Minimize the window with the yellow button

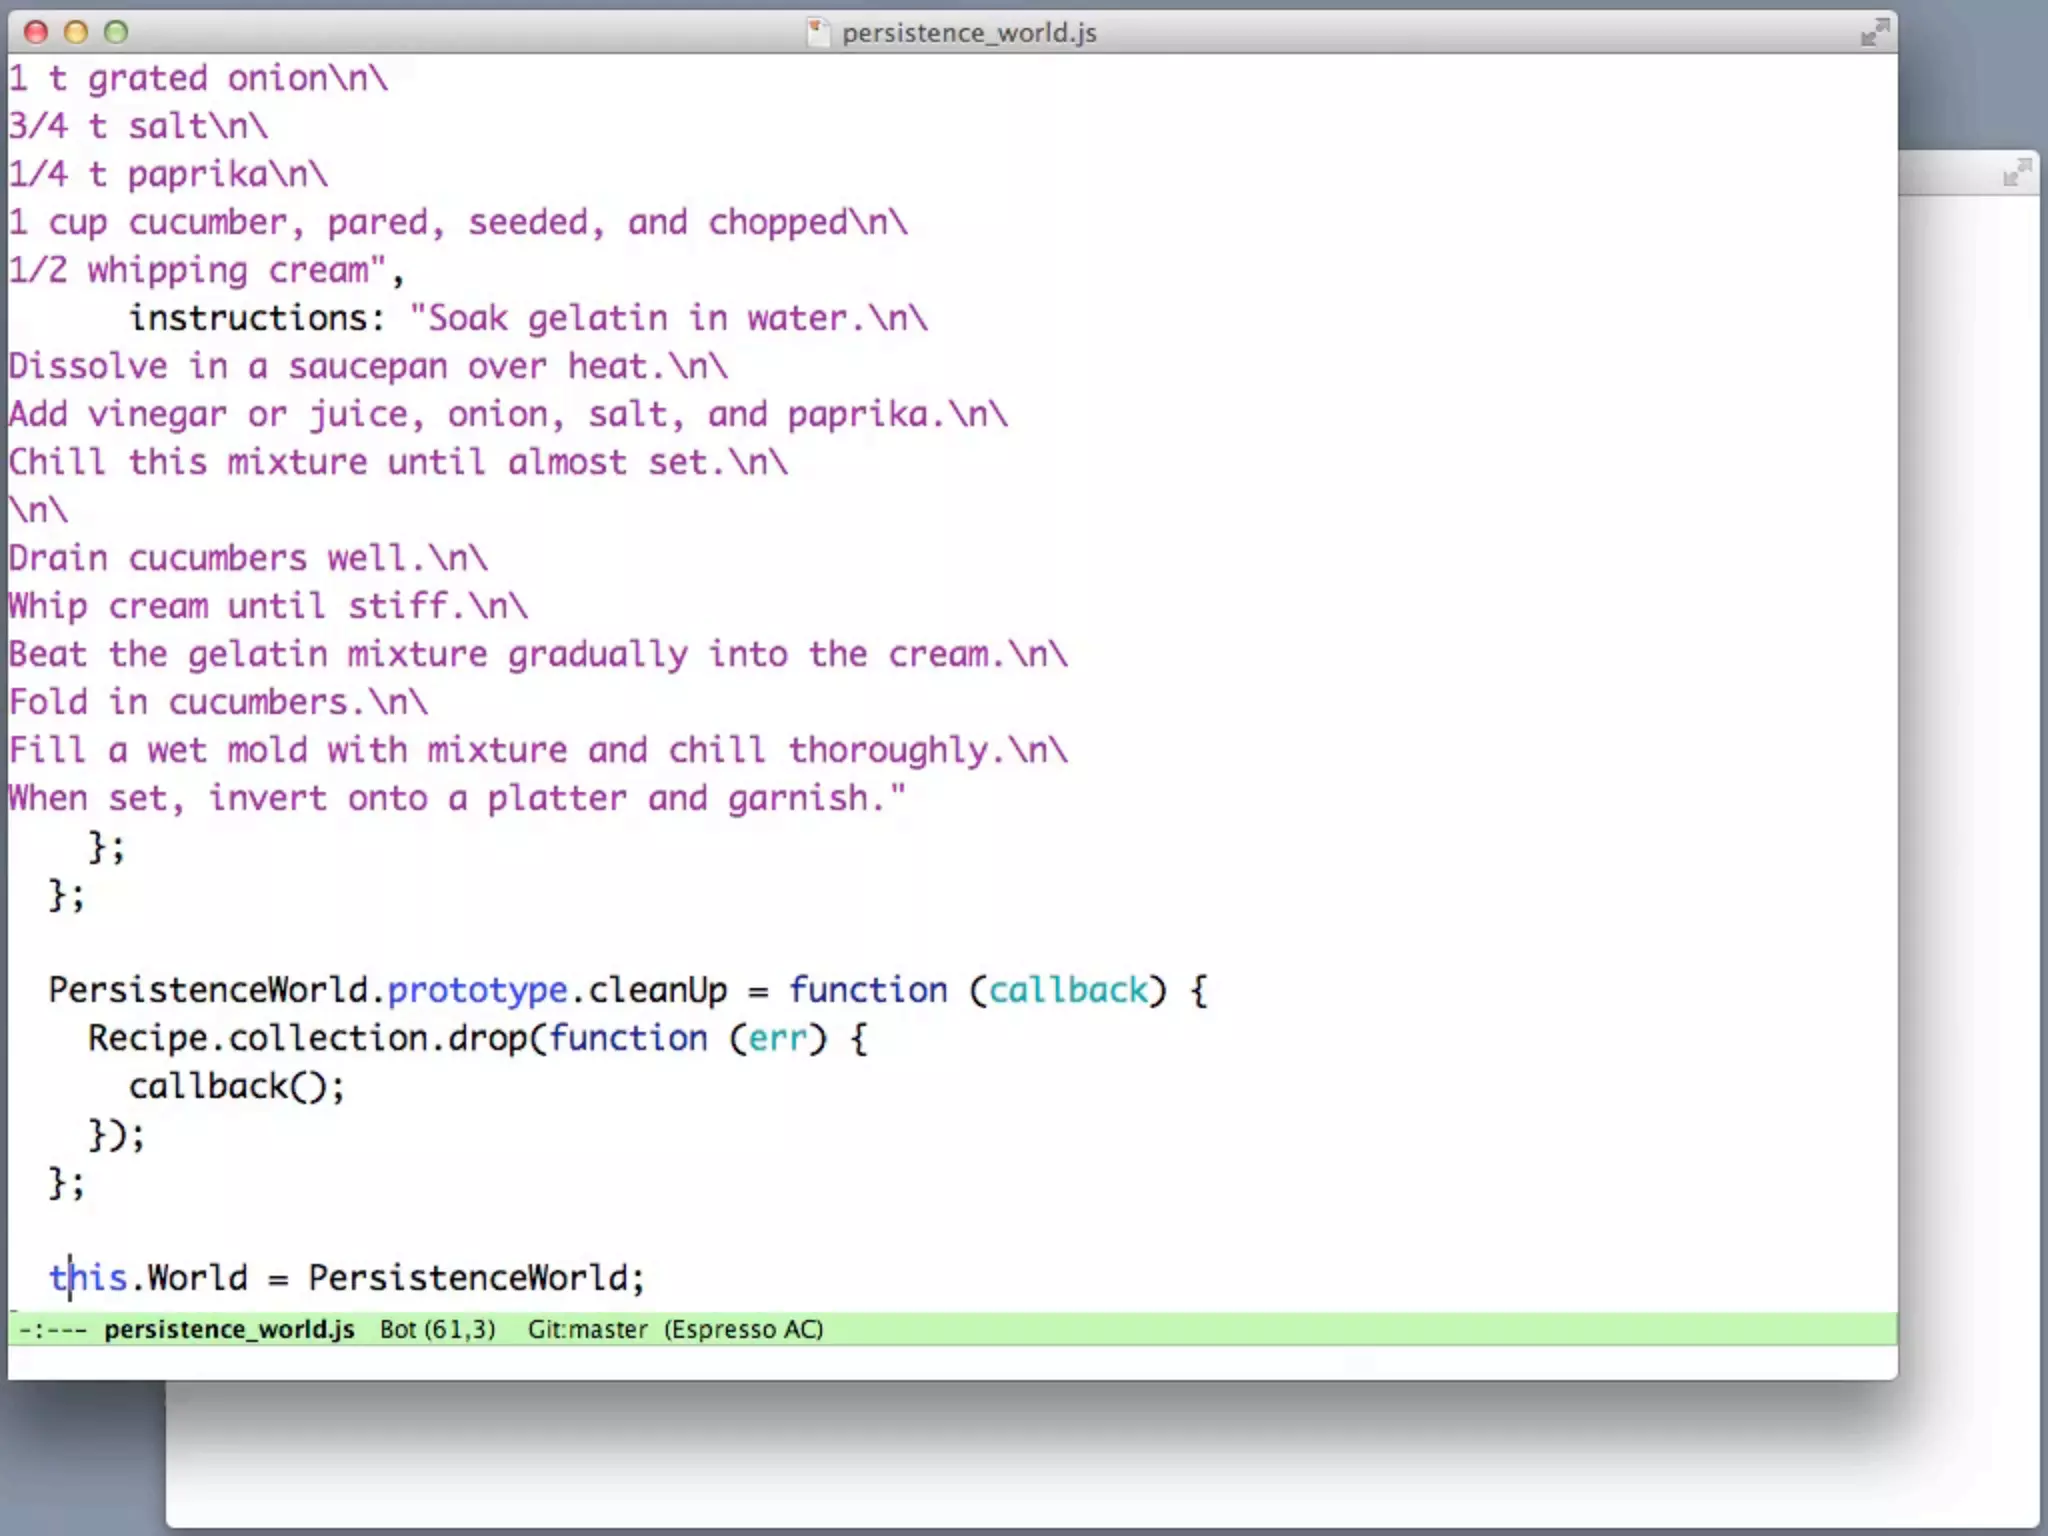[x=76, y=32]
